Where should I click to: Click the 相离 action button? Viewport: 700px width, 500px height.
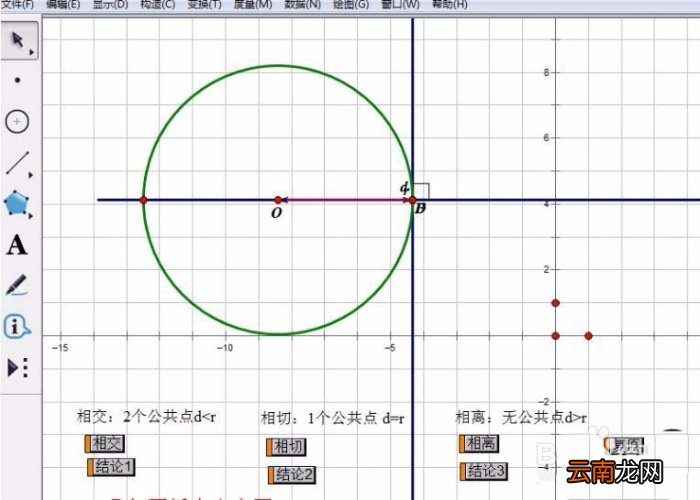tap(479, 443)
